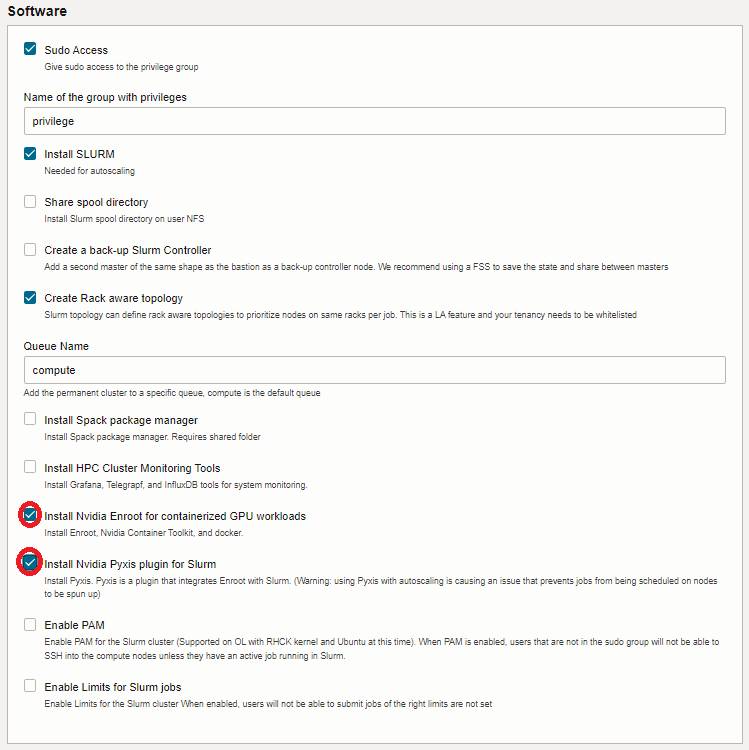749x750 pixels.
Task: Check Create a back-up Slurm Controller box
Action: pos(30,250)
